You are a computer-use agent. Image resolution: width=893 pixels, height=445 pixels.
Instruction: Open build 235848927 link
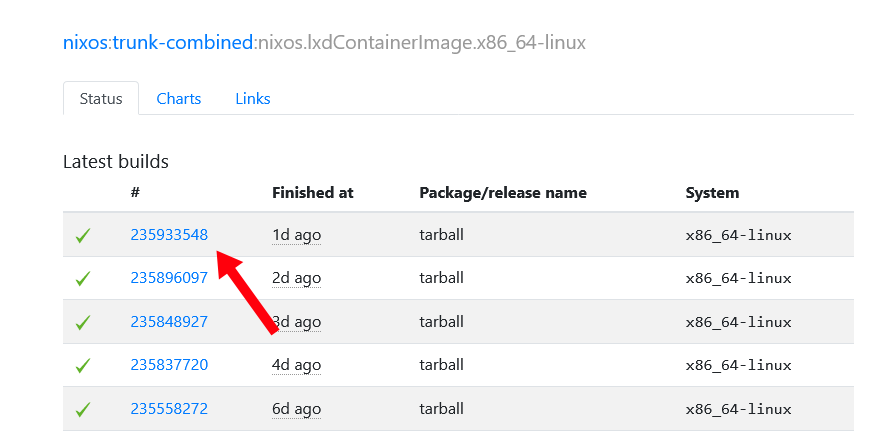click(169, 321)
